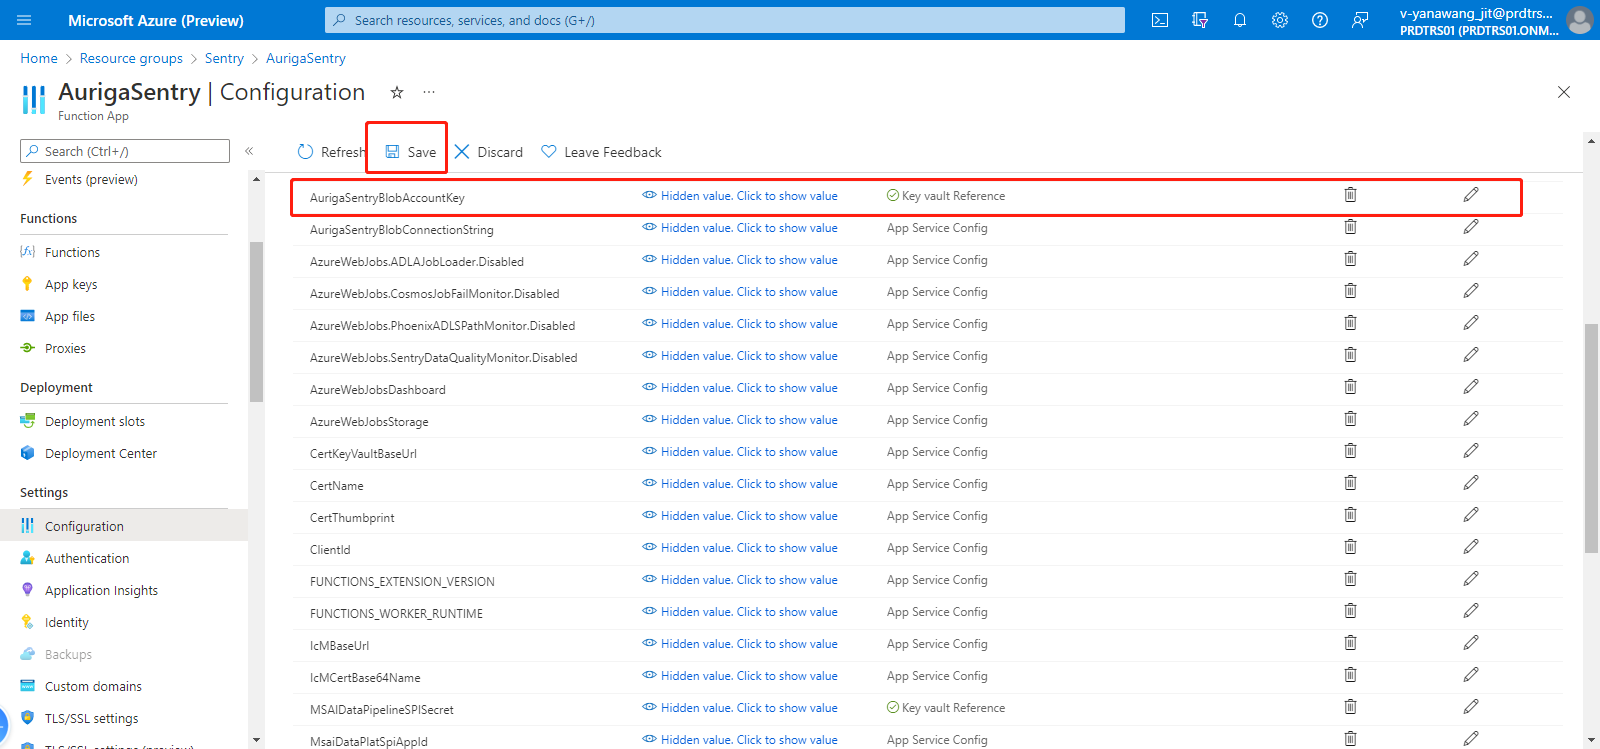
Task: Open Functions in the sidebar
Action: (x=72, y=252)
